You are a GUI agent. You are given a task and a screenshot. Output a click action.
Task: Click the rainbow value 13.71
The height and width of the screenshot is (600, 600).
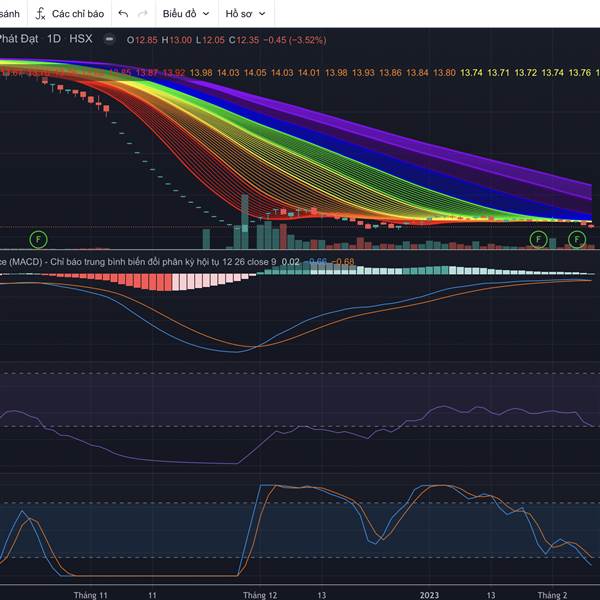[x=498, y=73]
